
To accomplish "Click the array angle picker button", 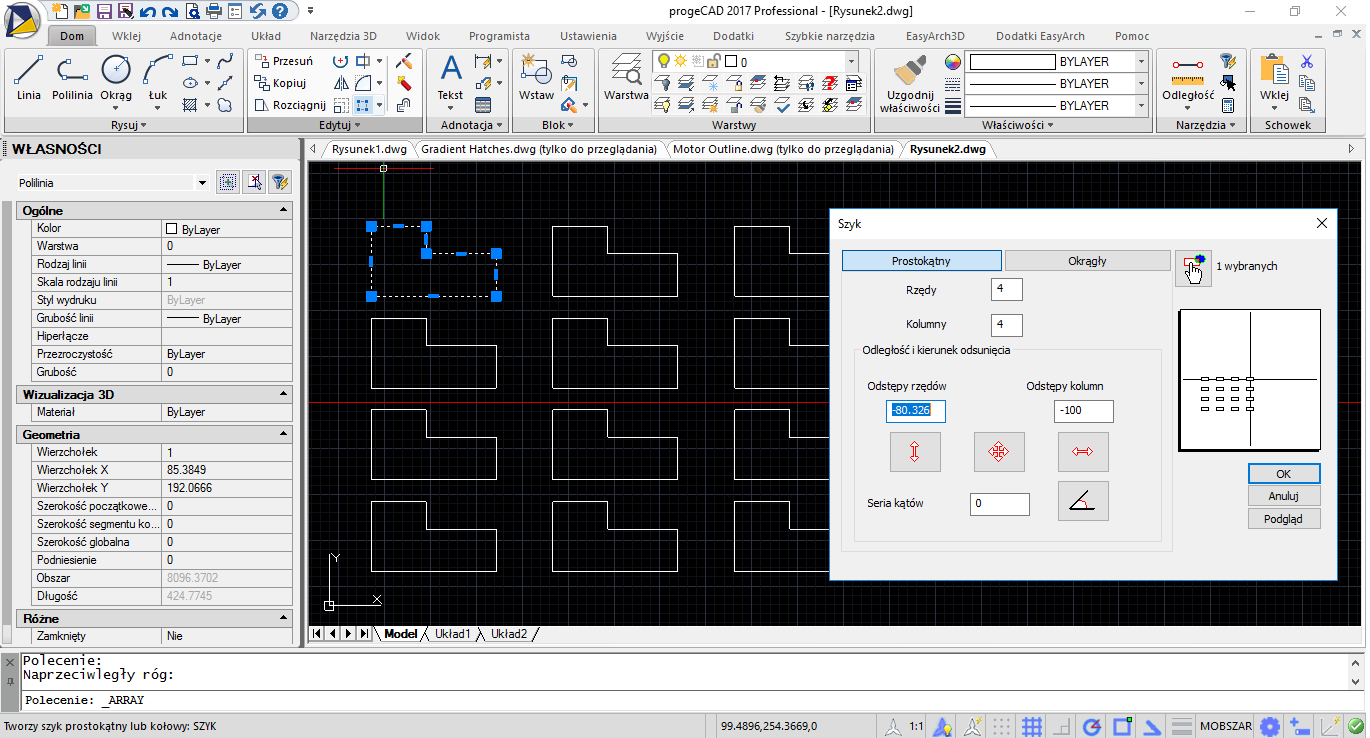I will (1082, 501).
